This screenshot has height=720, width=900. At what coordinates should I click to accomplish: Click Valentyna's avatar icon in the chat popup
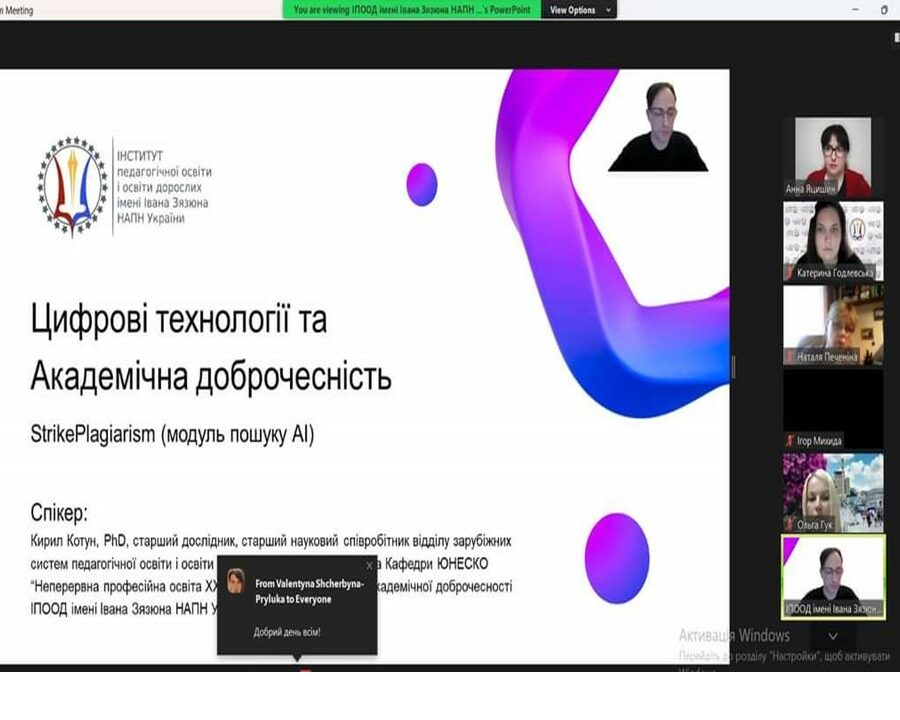[x=234, y=580]
